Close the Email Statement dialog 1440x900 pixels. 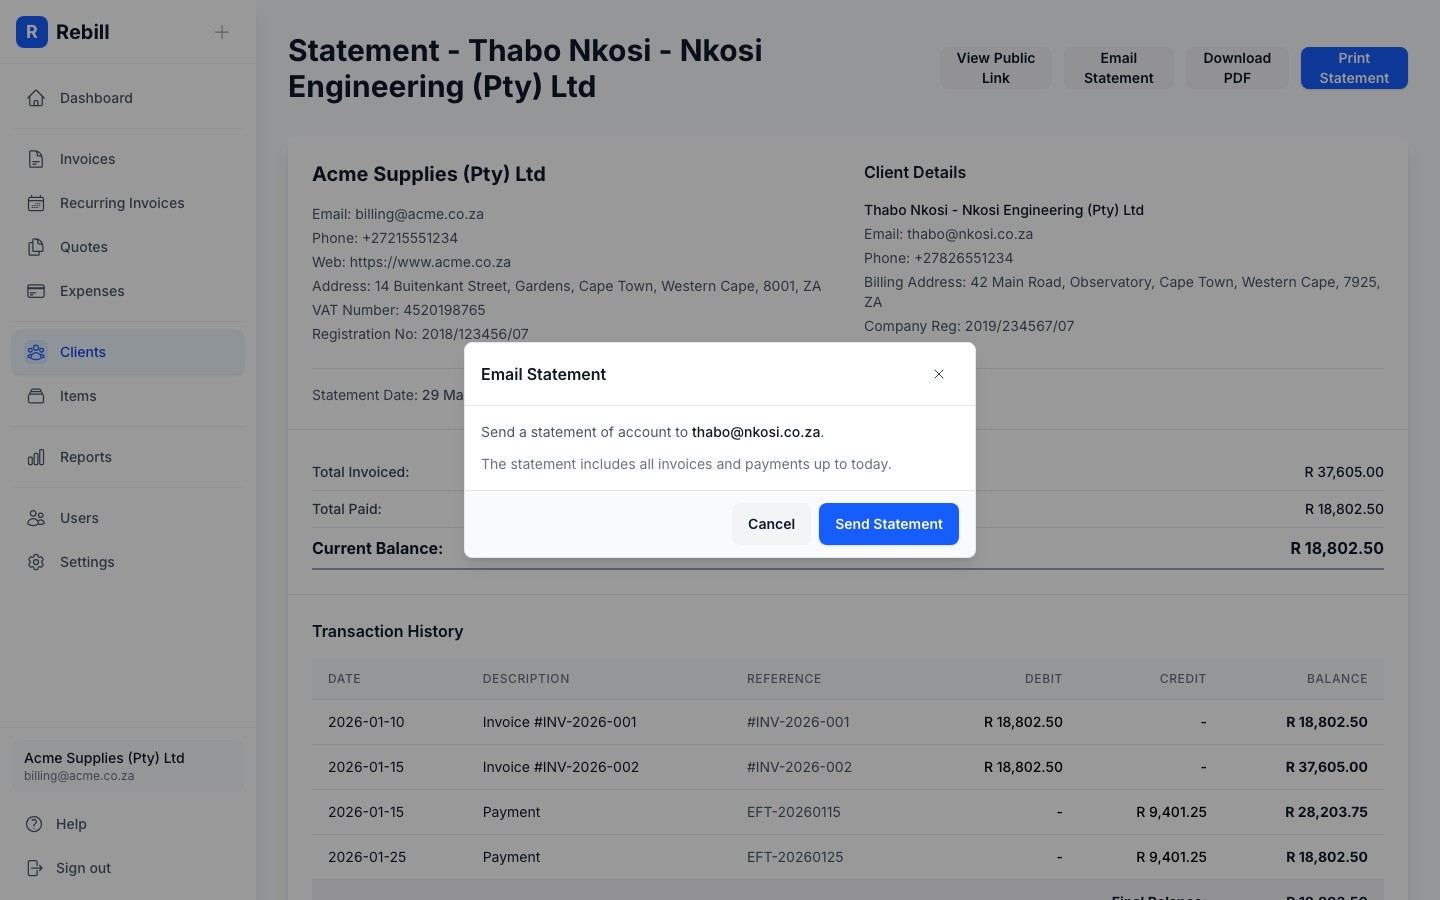click(939, 374)
